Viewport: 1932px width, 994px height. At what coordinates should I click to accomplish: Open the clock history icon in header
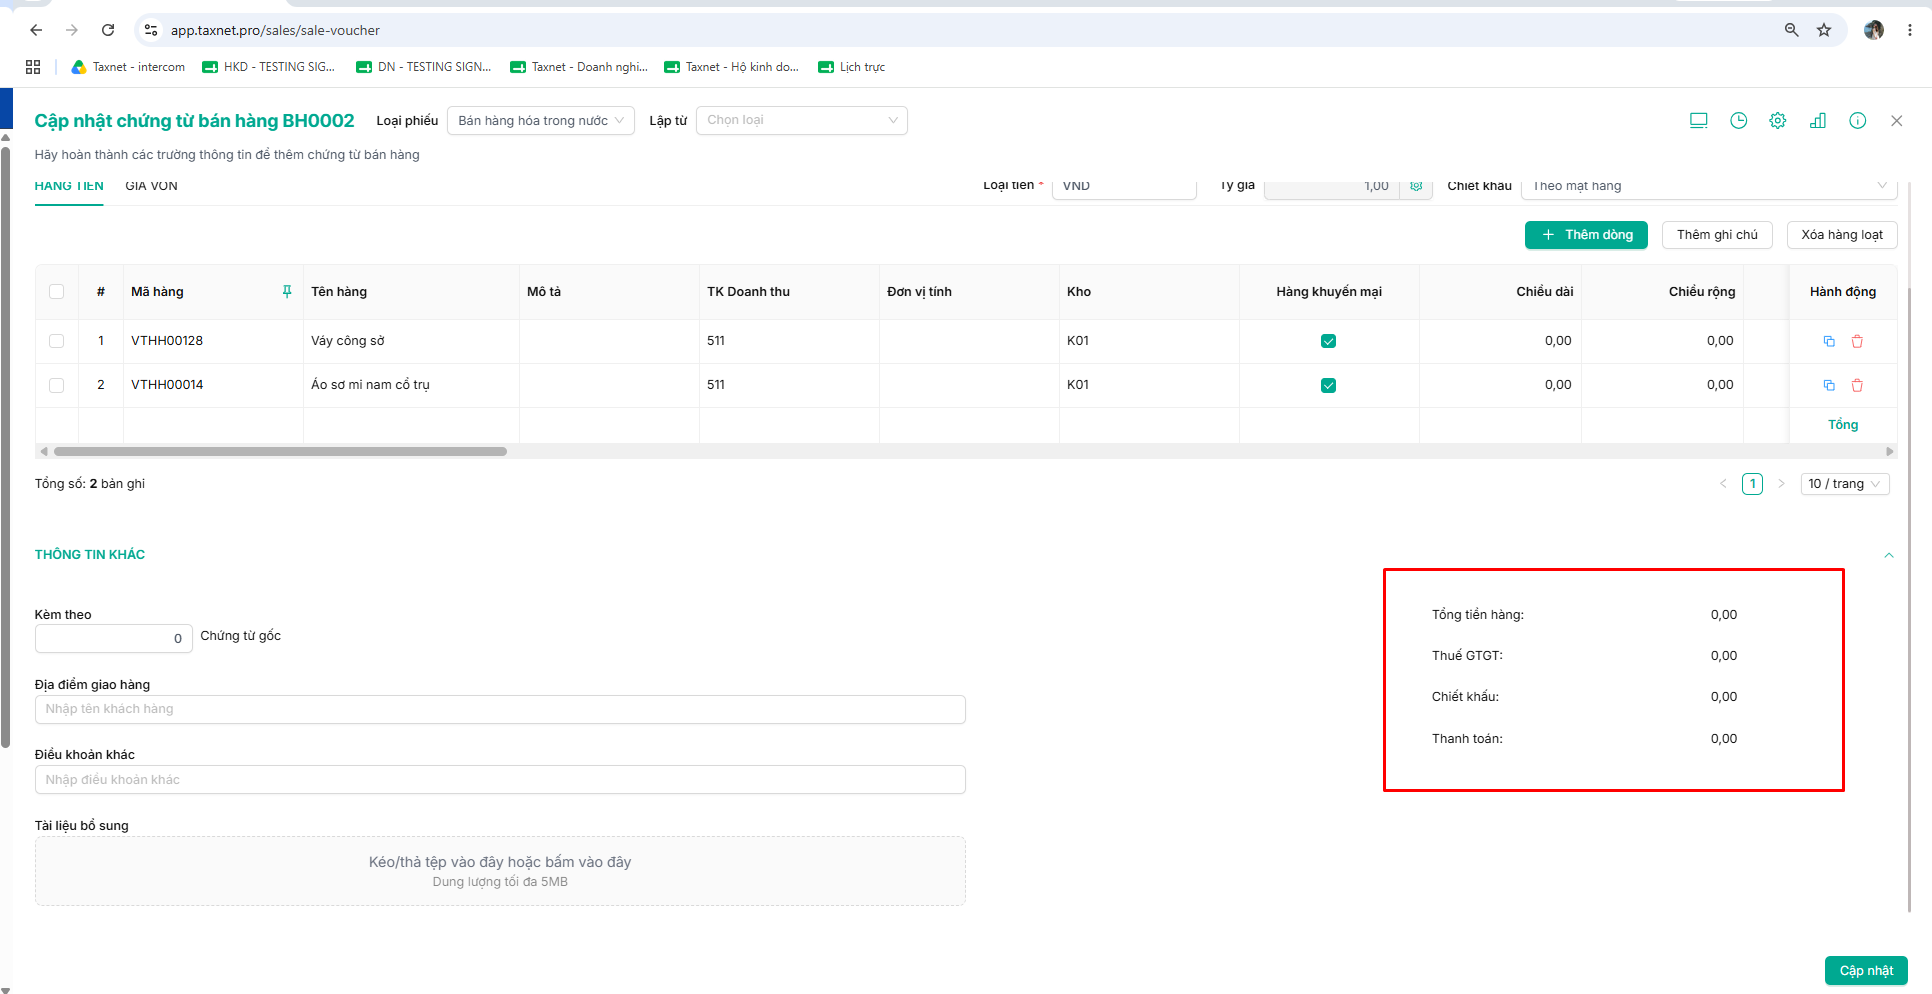point(1738,121)
